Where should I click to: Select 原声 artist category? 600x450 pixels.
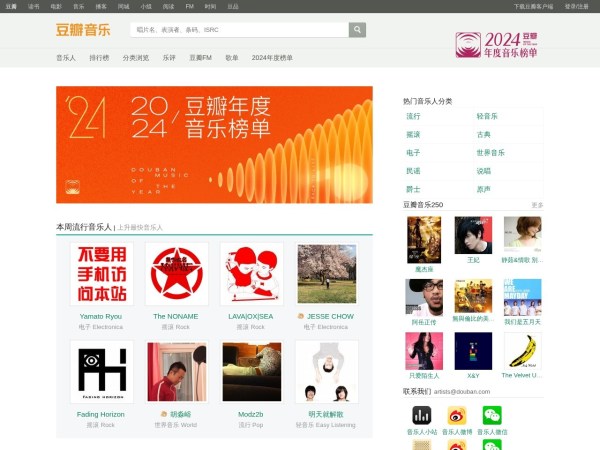(x=484, y=189)
